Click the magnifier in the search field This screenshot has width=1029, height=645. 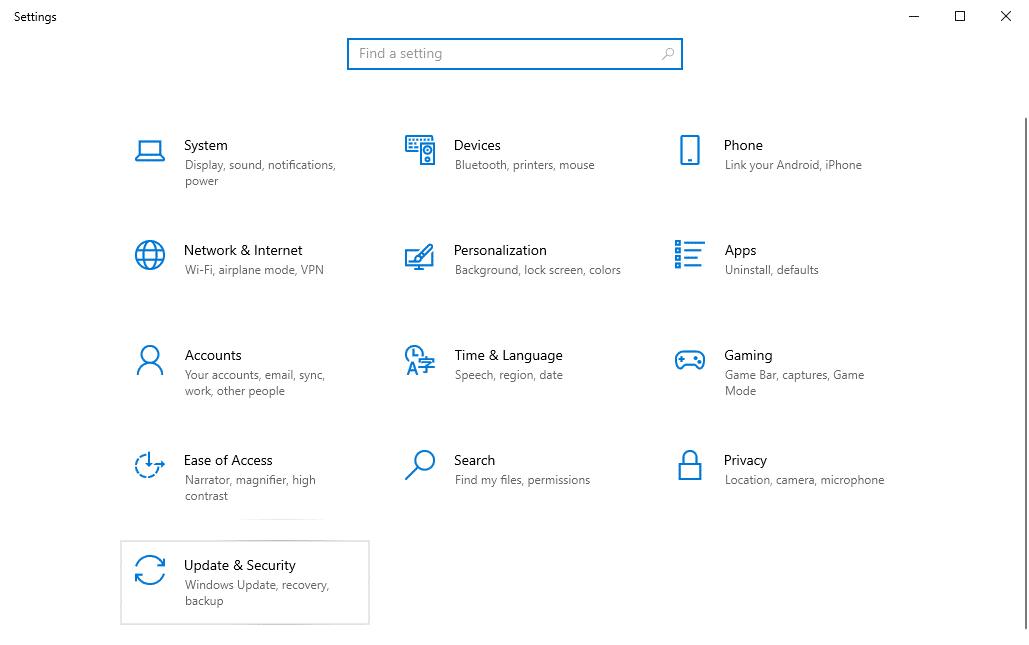(x=668, y=54)
